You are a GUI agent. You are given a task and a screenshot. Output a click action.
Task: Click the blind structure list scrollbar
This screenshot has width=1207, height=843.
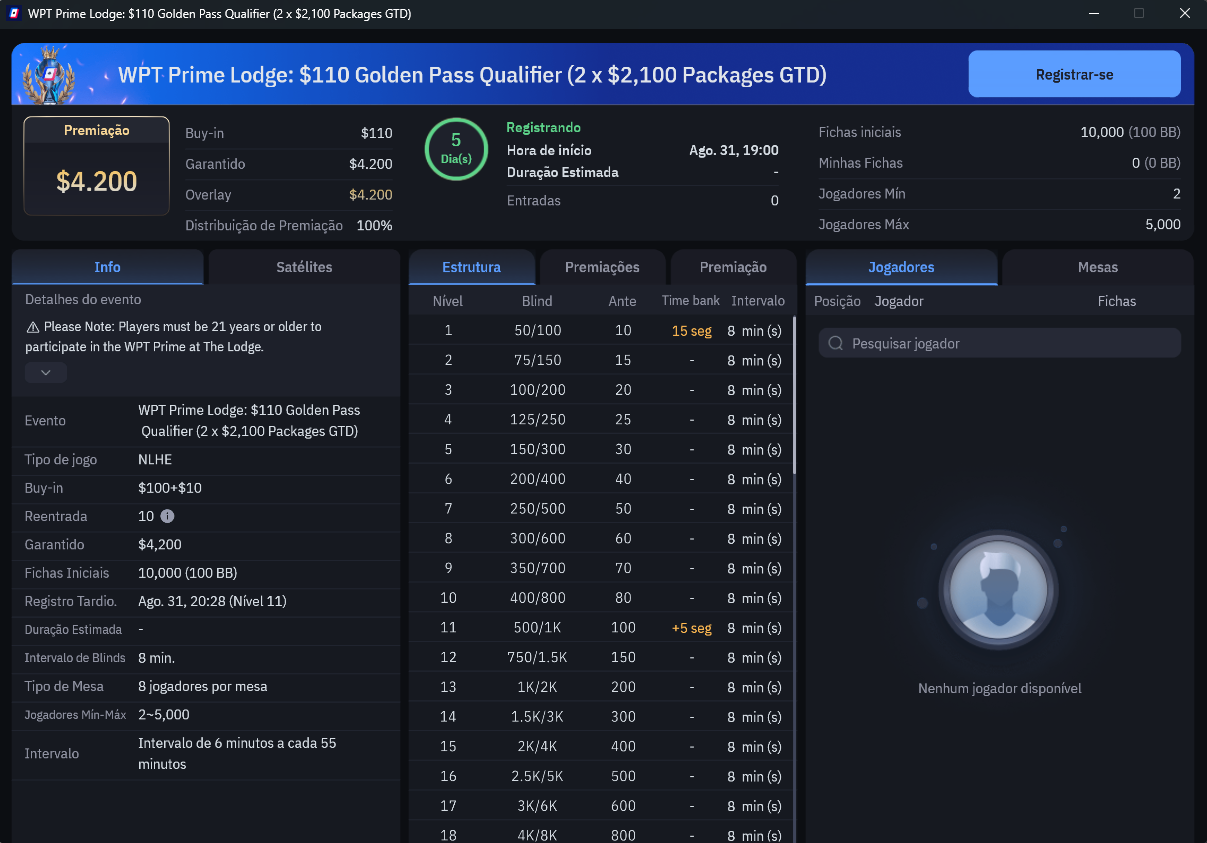tap(795, 395)
